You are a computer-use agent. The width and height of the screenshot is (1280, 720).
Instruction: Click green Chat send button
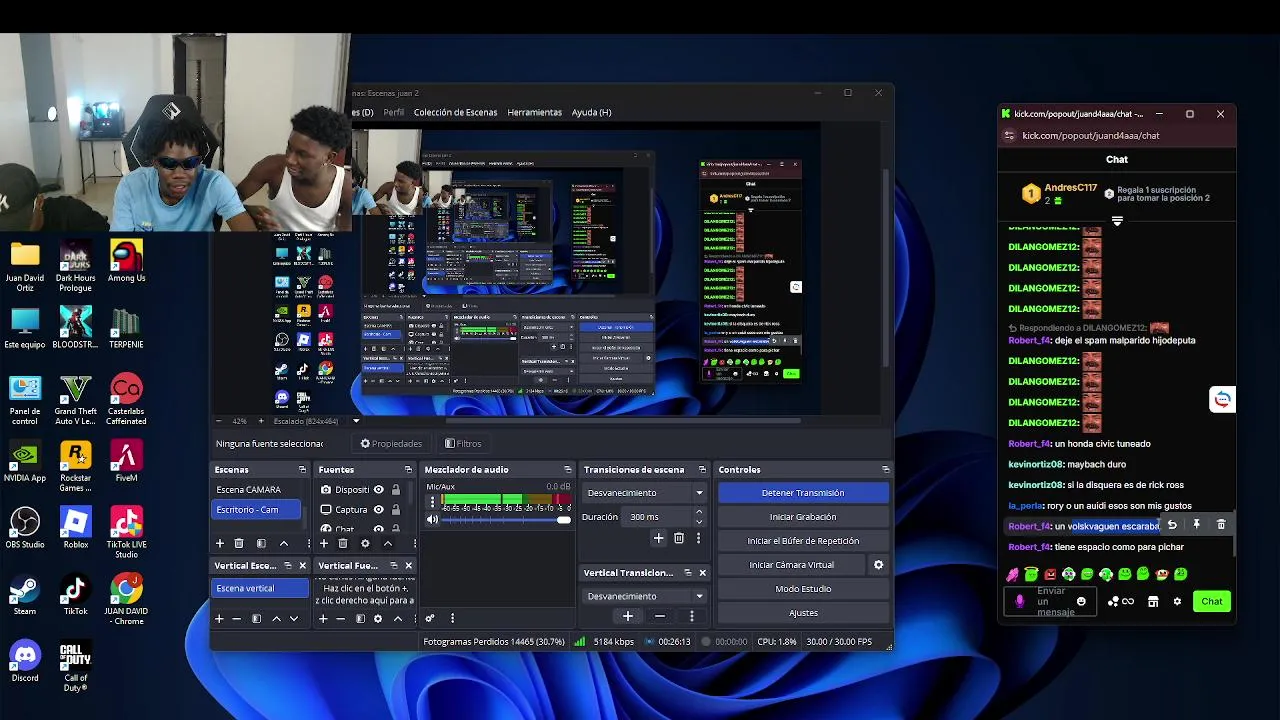(1212, 601)
